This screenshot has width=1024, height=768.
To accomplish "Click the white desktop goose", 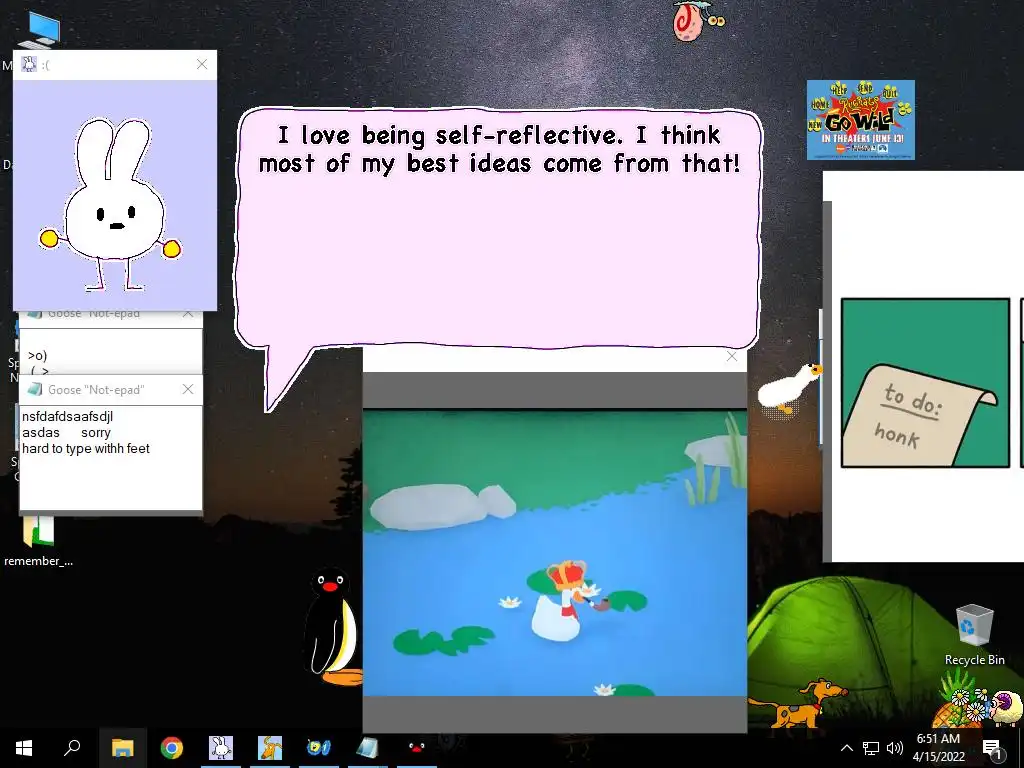I will pyautogui.click(x=789, y=389).
